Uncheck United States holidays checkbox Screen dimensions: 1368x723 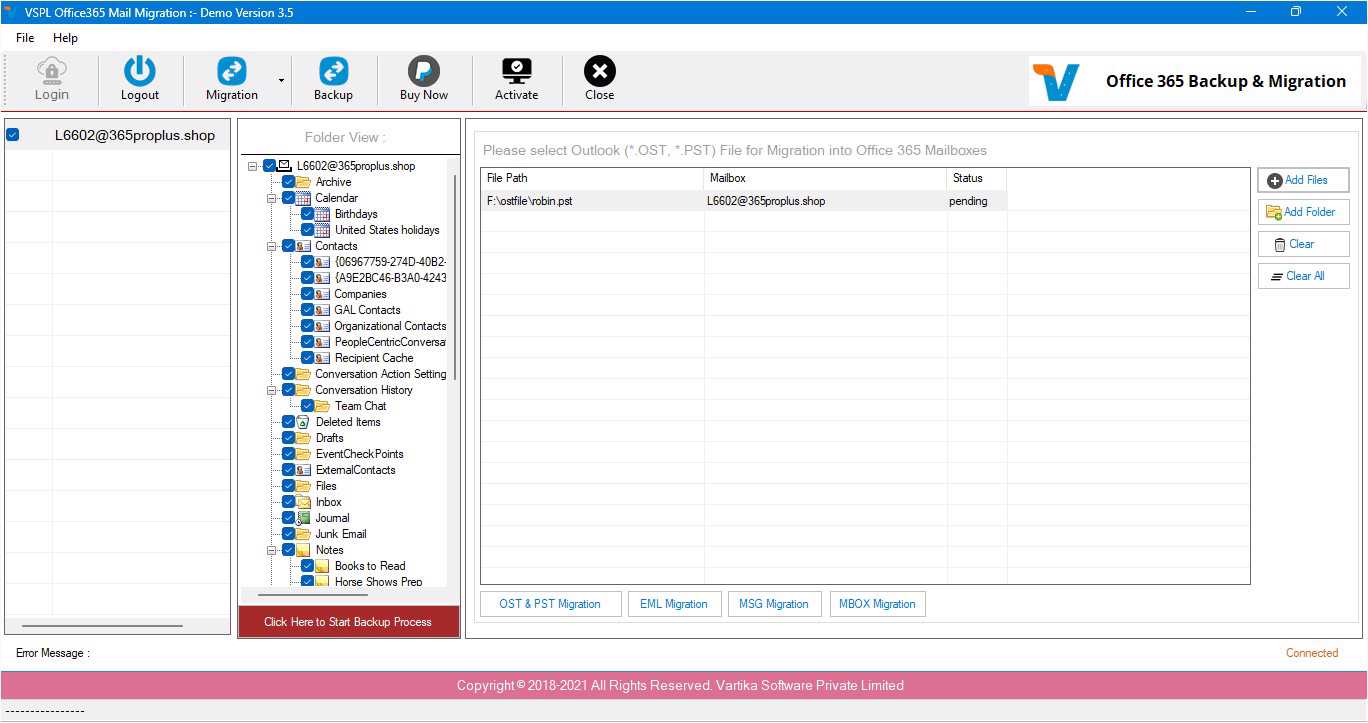[x=307, y=230]
